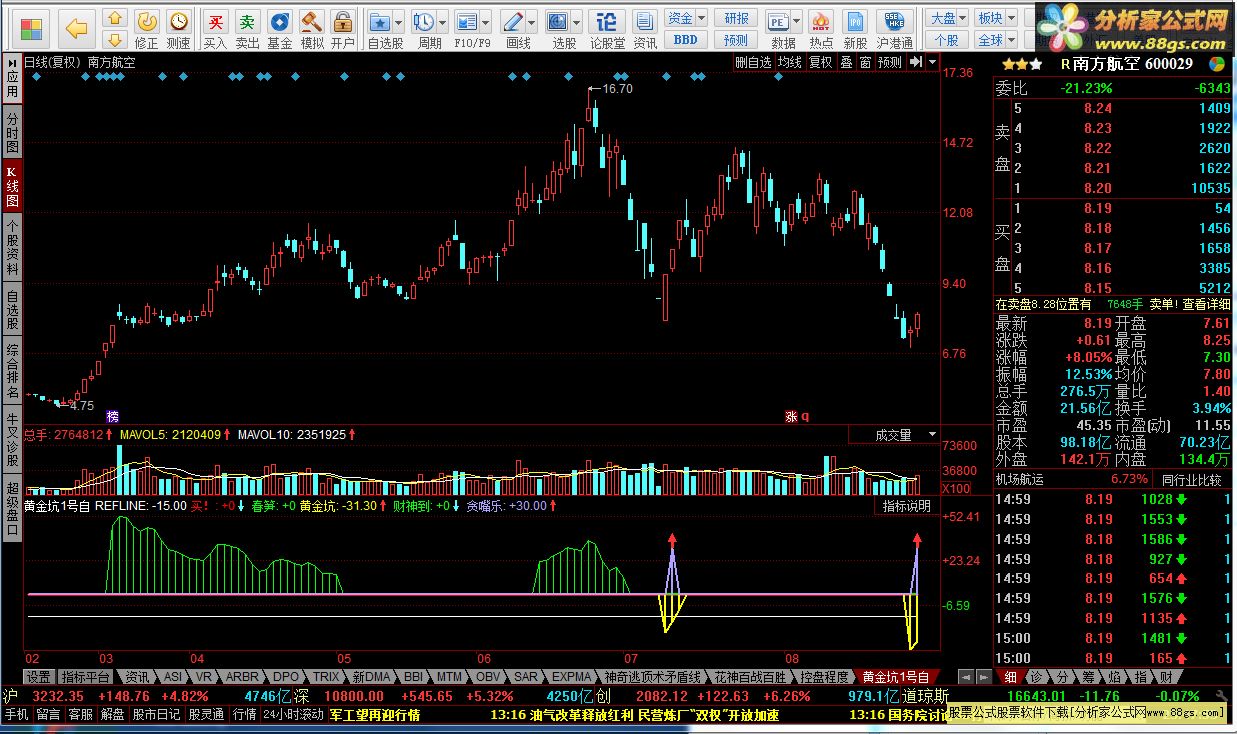Select the TRIX indicator tab
Screen dimensions: 1237x734
click(327, 677)
